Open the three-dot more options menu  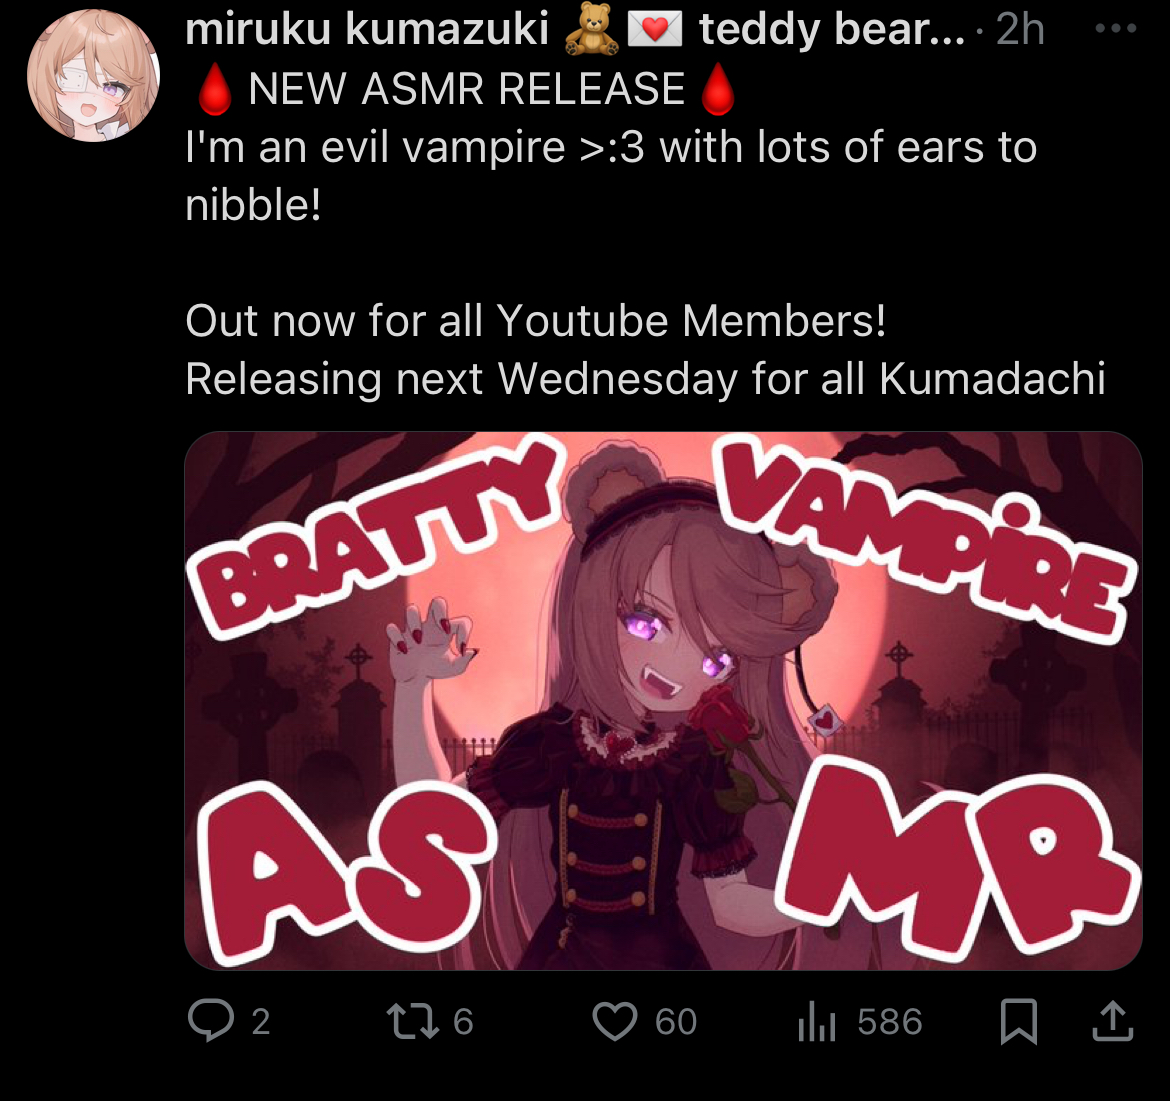(x=1116, y=28)
